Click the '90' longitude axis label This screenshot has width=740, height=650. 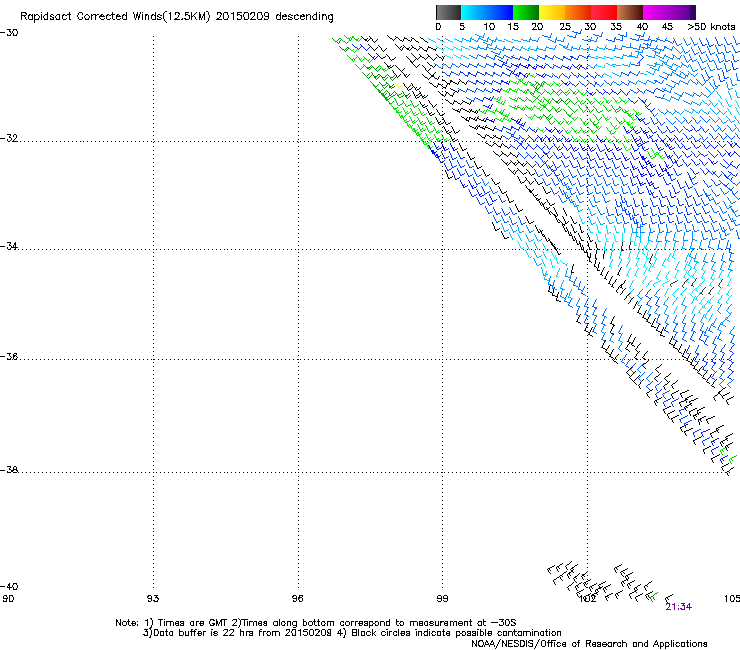tap(8, 599)
